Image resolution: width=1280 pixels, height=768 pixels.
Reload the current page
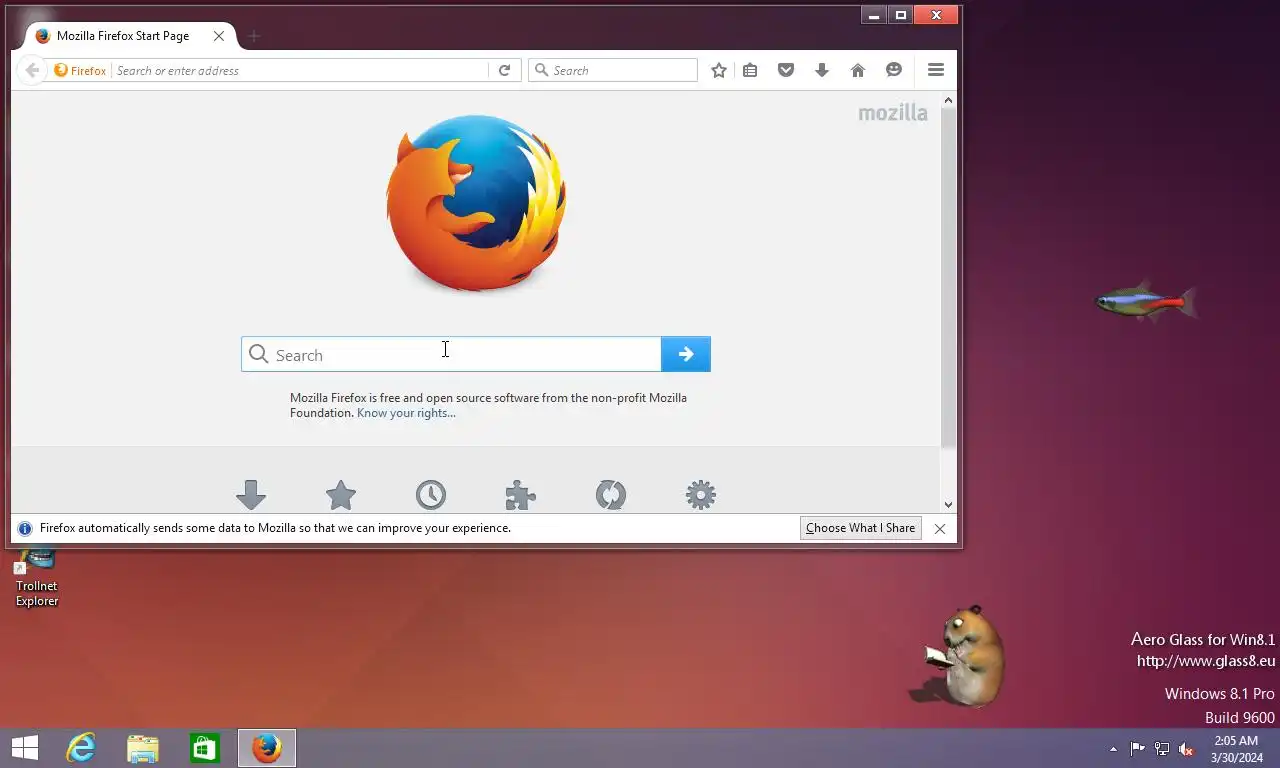505,70
